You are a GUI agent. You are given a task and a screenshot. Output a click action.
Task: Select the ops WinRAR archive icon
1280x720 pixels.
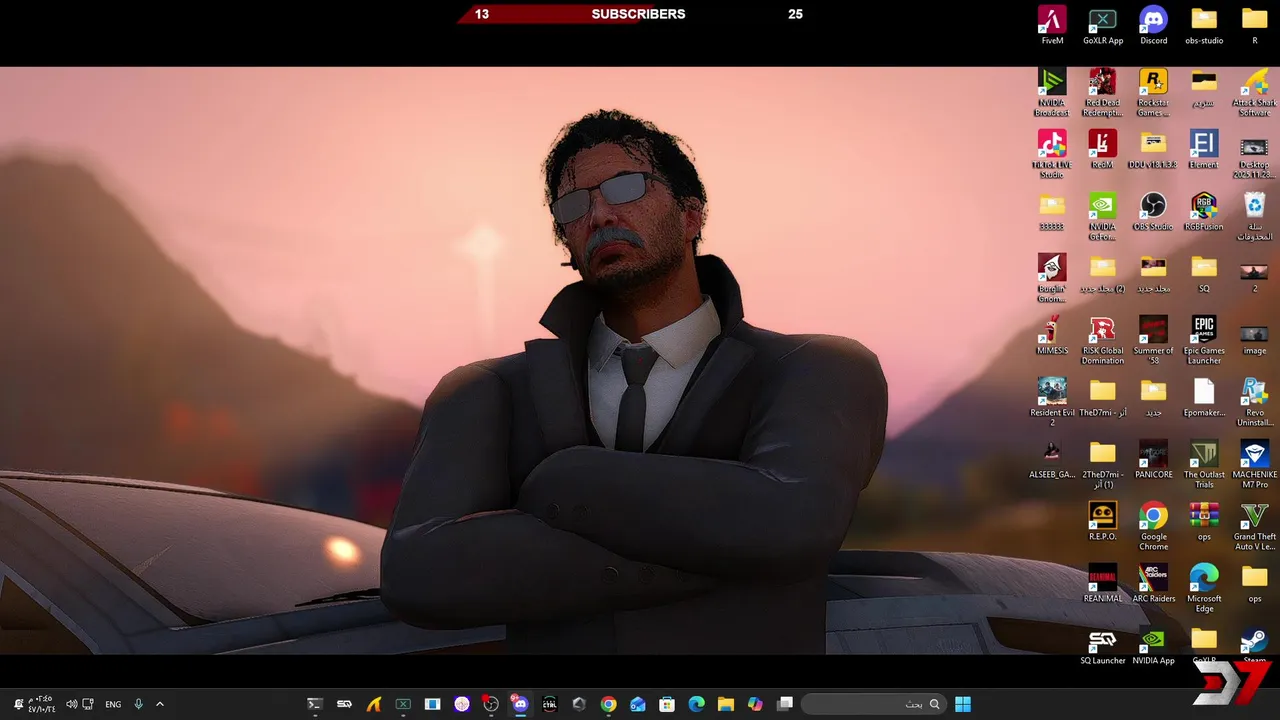click(x=1204, y=521)
